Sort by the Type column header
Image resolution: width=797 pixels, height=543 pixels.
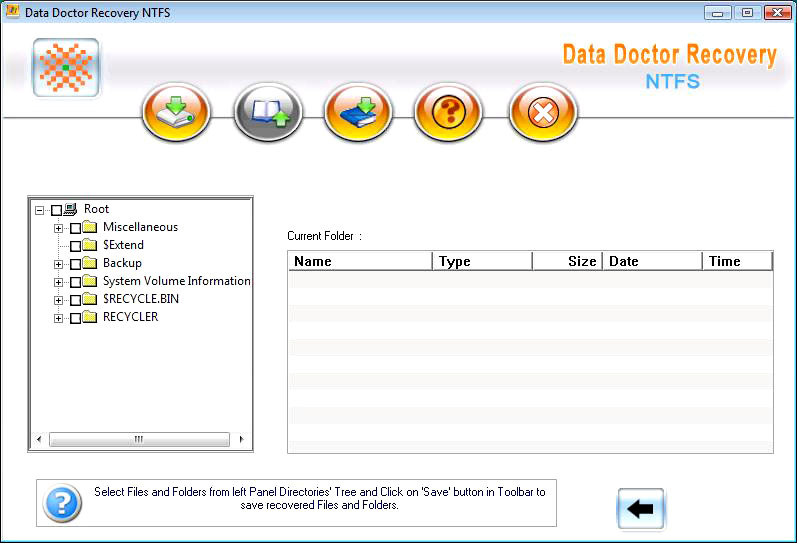pos(482,261)
